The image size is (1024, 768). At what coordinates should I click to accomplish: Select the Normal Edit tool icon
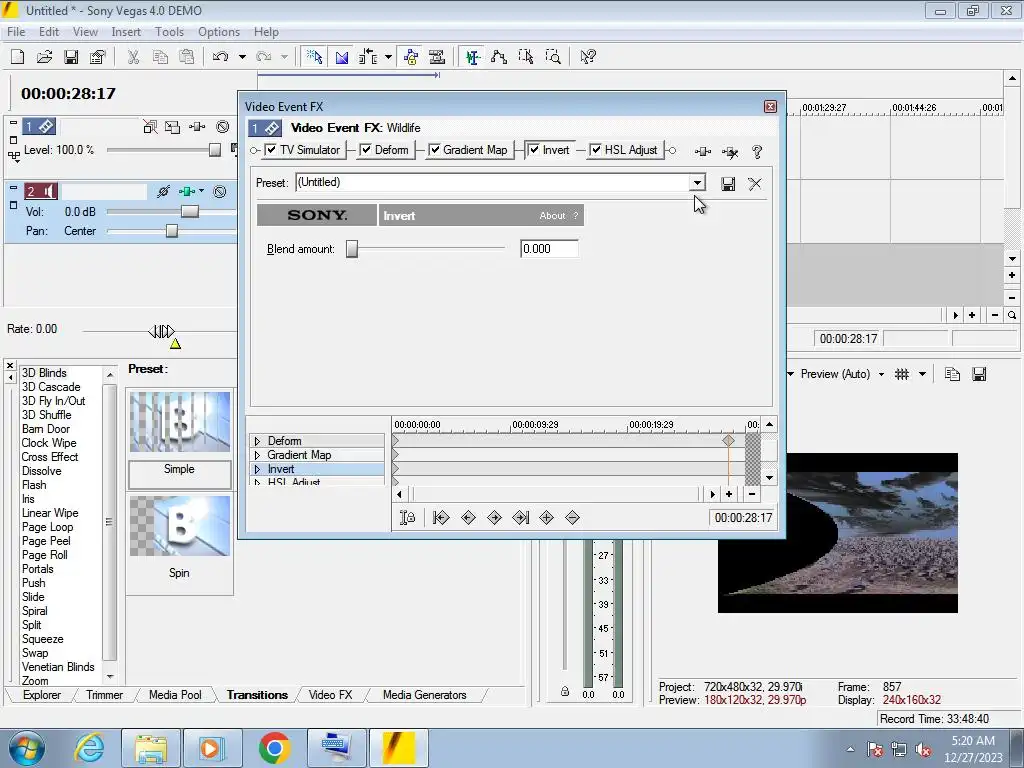pos(473,57)
